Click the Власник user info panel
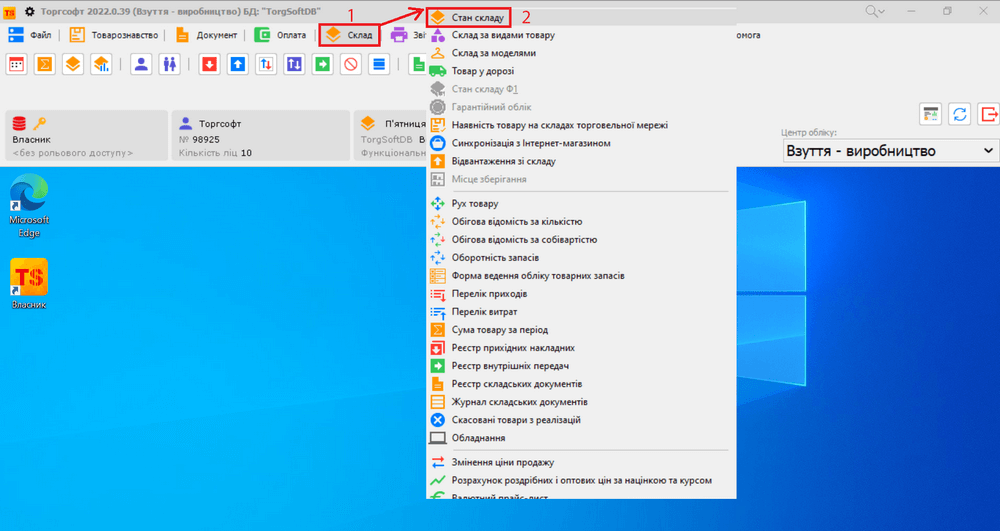Viewport: 1000px width, 531px height. pos(86,135)
